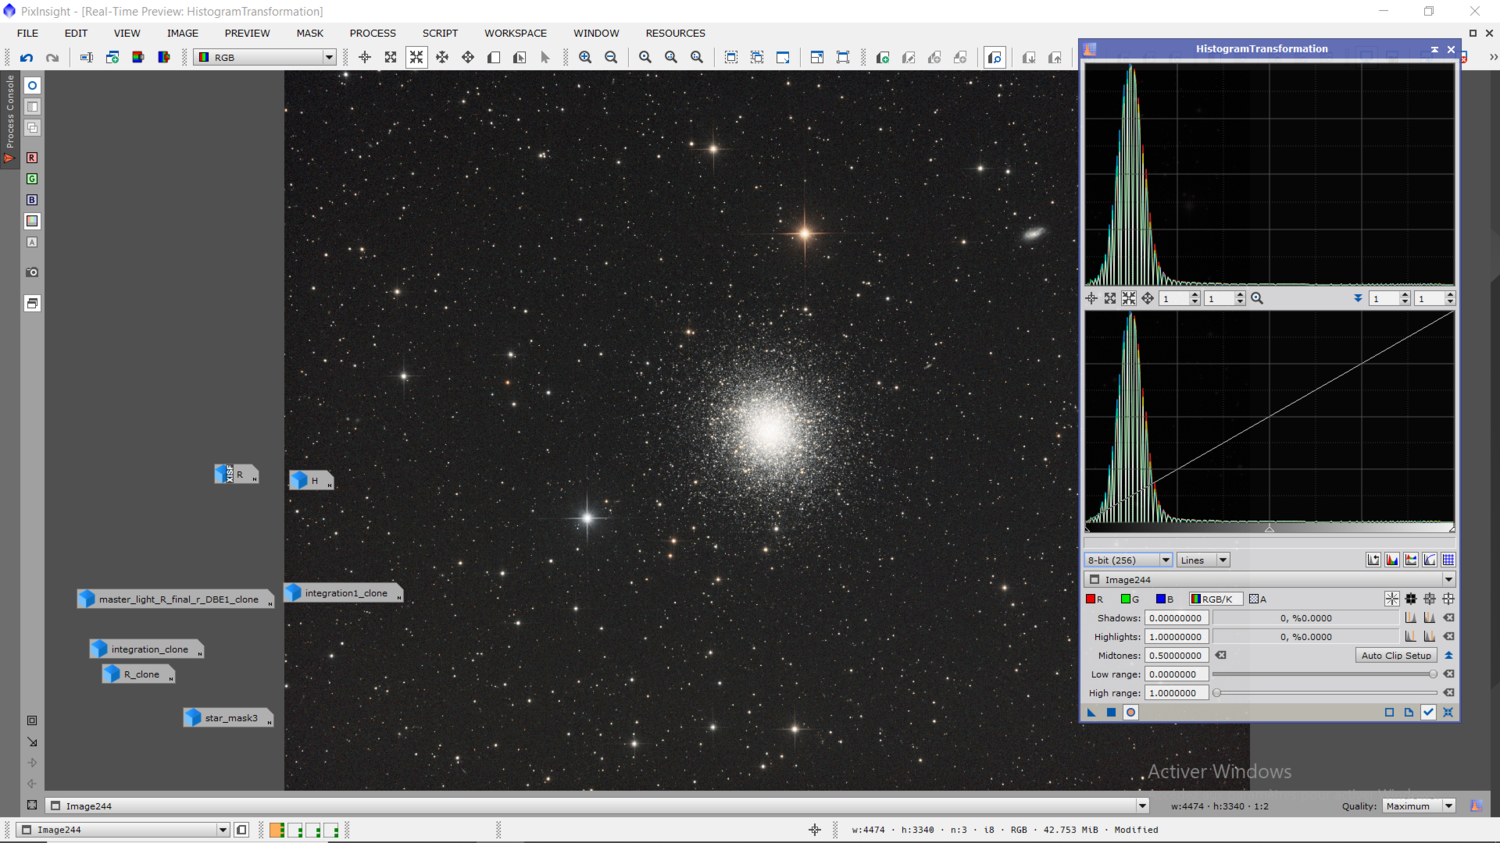The image size is (1500, 843).
Task: Click the New Instance triangle in HistogramTransformation
Action: click(1091, 713)
